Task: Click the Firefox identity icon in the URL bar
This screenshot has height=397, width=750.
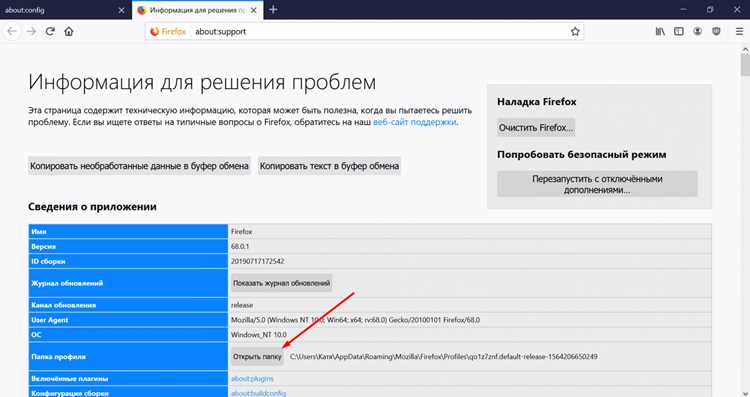Action: tap(167, 32)
